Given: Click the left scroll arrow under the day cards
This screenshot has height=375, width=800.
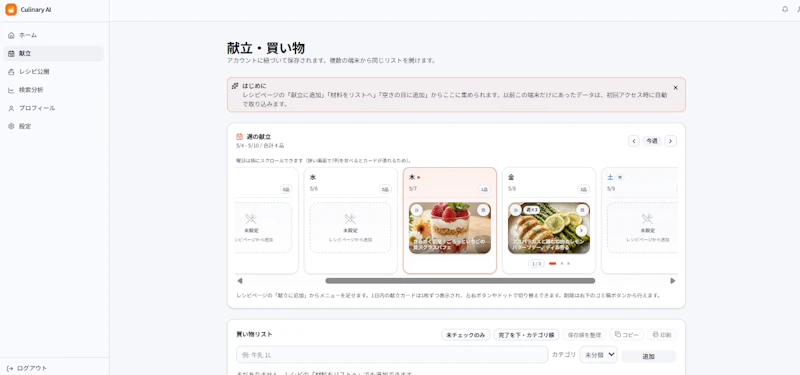Looking at the screenshot, I should [x=240, y=281].
